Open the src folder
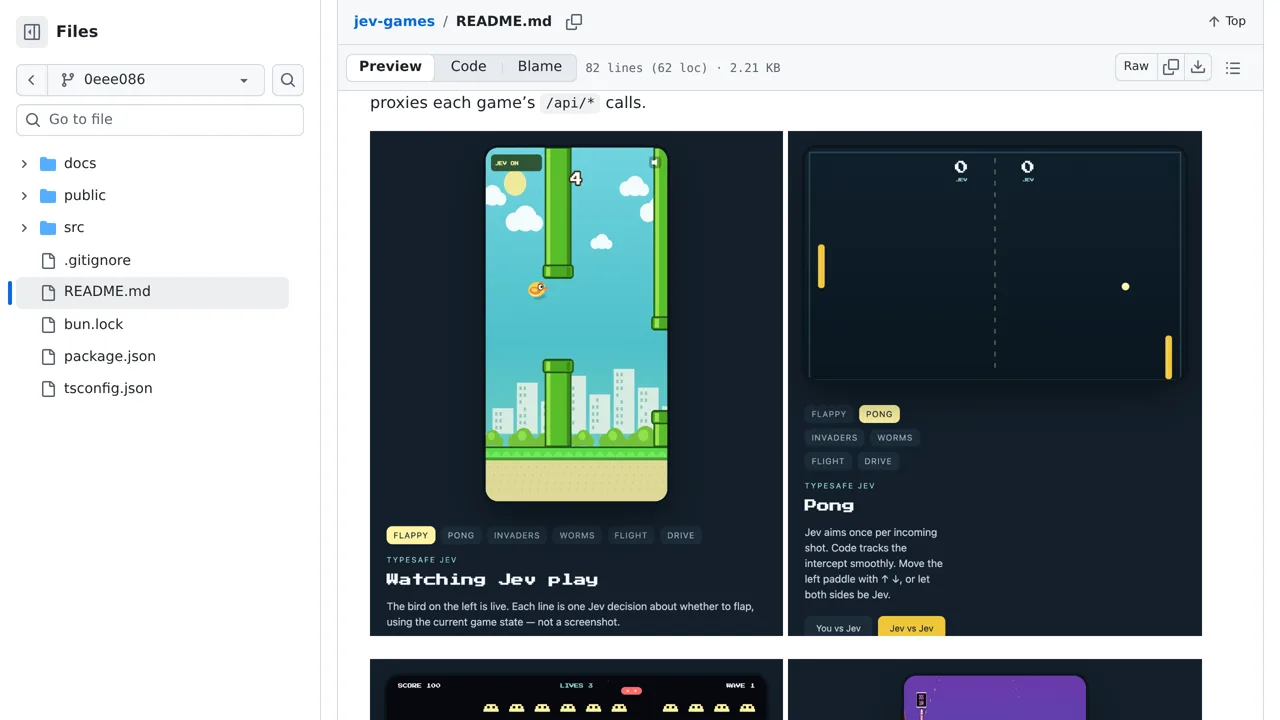The image size is (1280, 720). (74, 227)
